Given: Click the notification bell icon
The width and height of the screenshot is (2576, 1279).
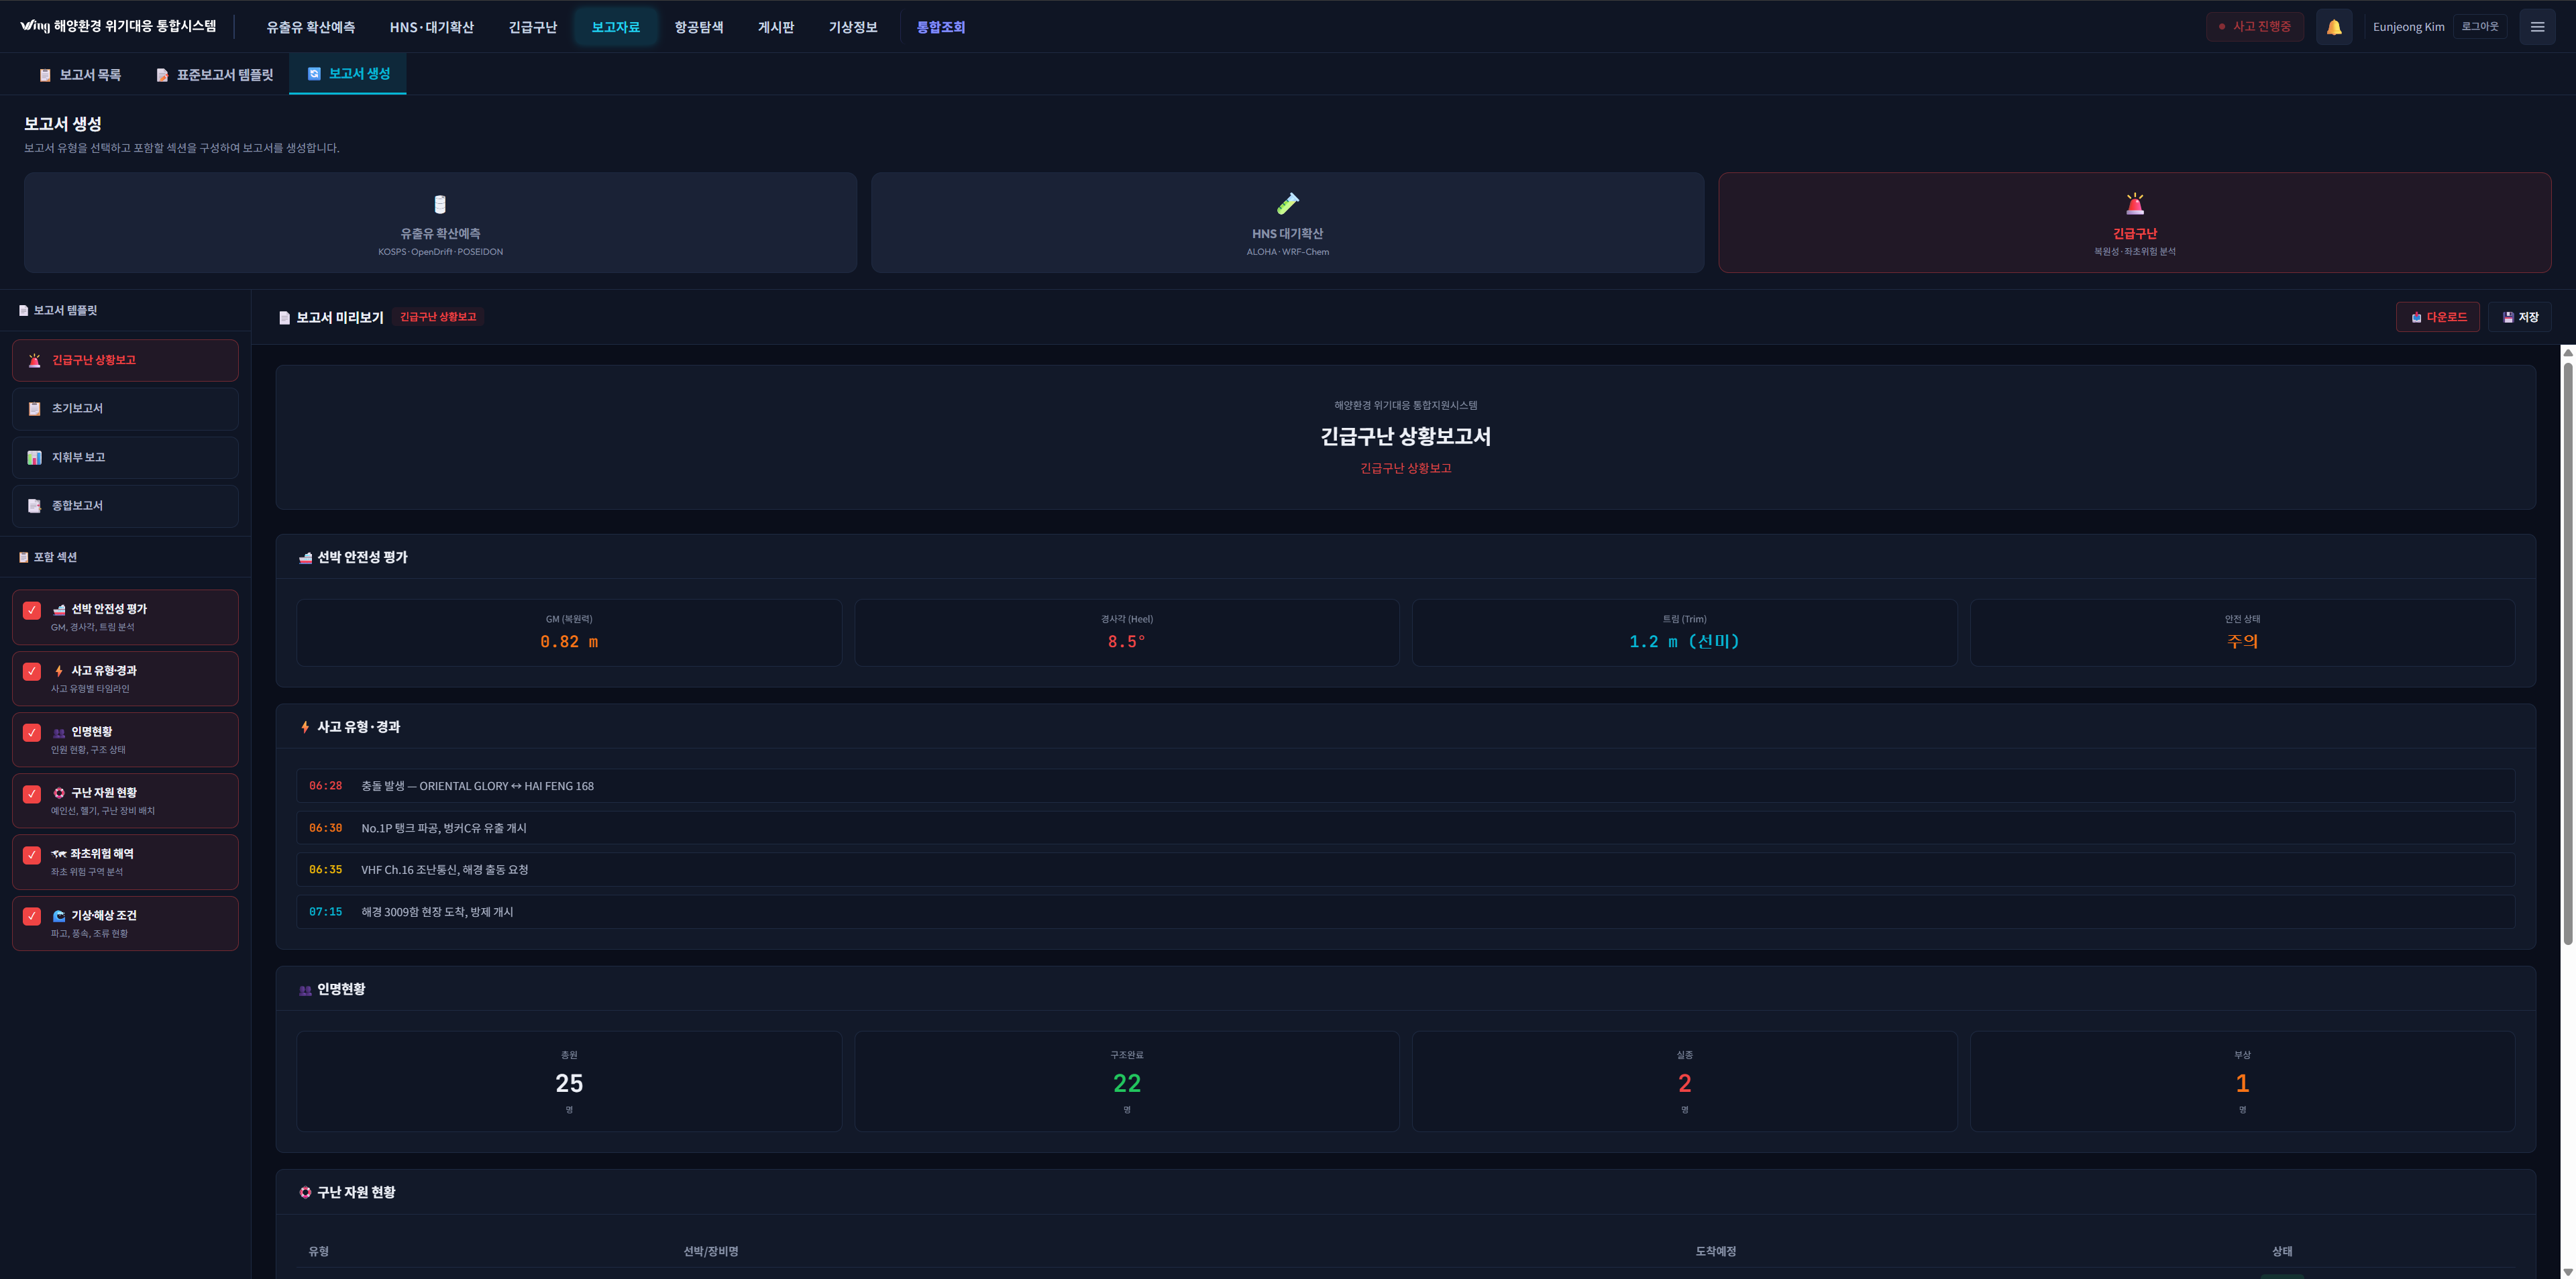Looking at the screenshot, I should pos(2333,27).
